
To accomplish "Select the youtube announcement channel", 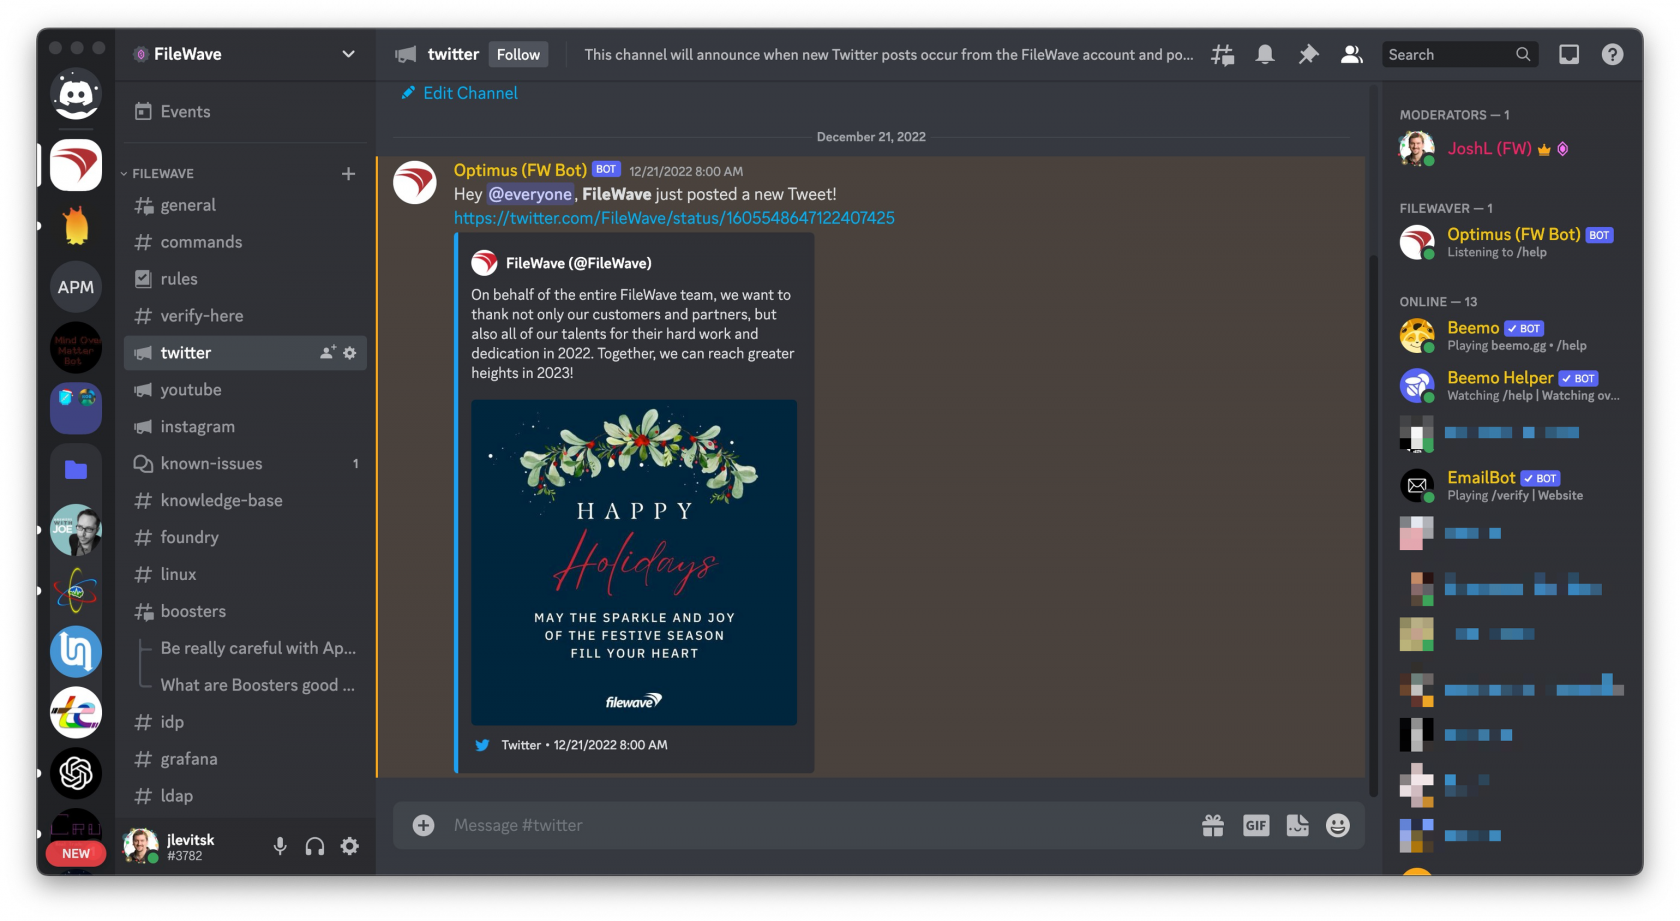I will (245, 390).
